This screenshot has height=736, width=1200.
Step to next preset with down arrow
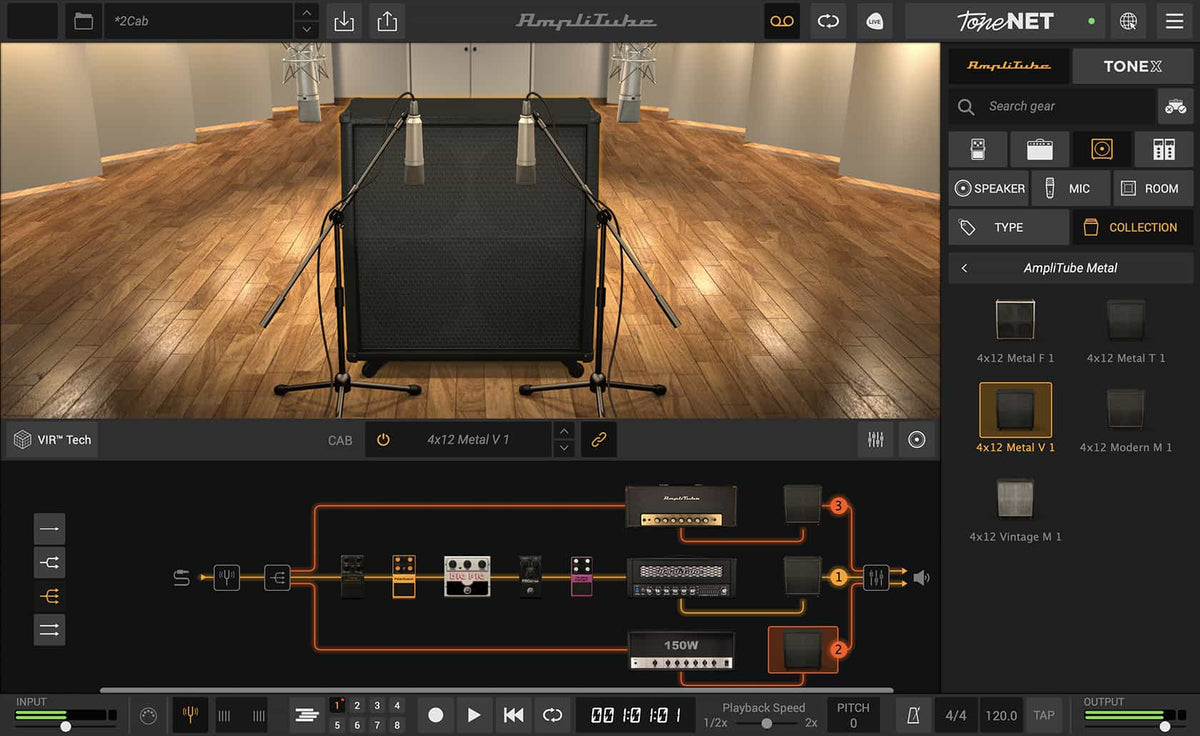coord(307,30)
